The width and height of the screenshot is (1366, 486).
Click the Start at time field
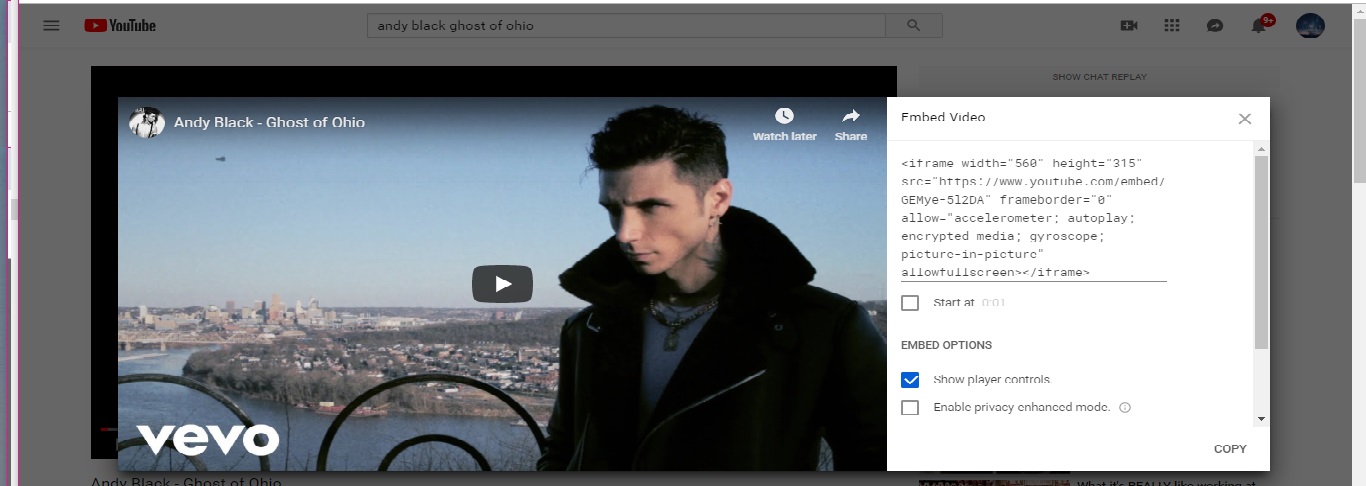[994, 303]
